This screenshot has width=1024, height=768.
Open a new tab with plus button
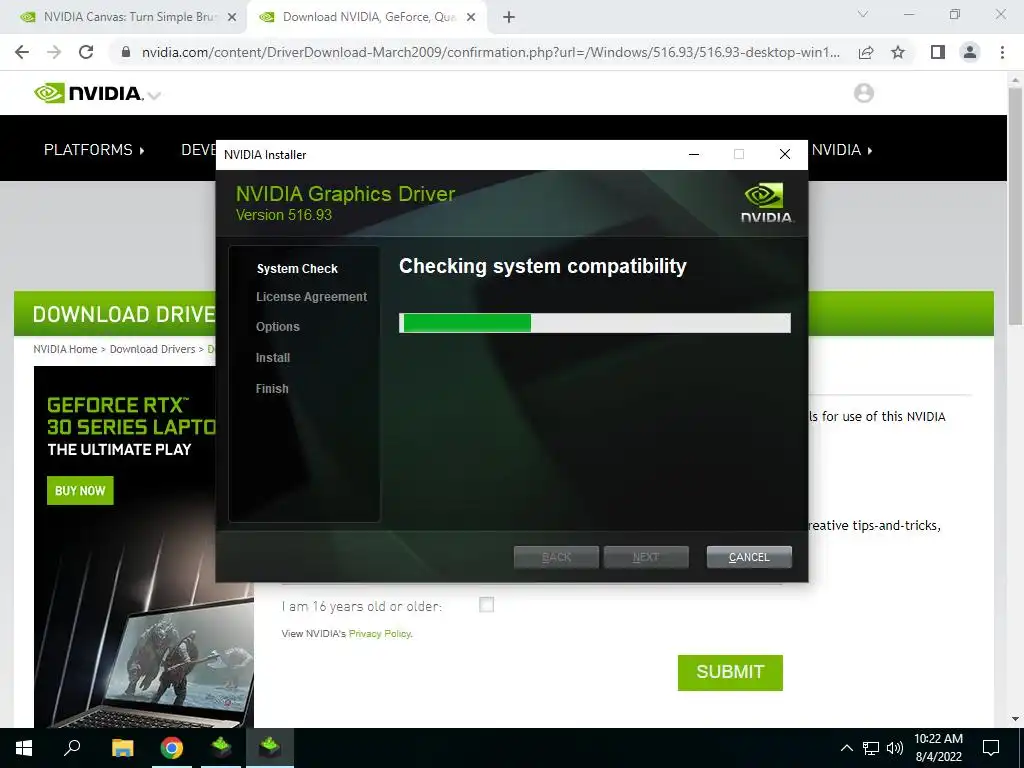tap(509, 17)
